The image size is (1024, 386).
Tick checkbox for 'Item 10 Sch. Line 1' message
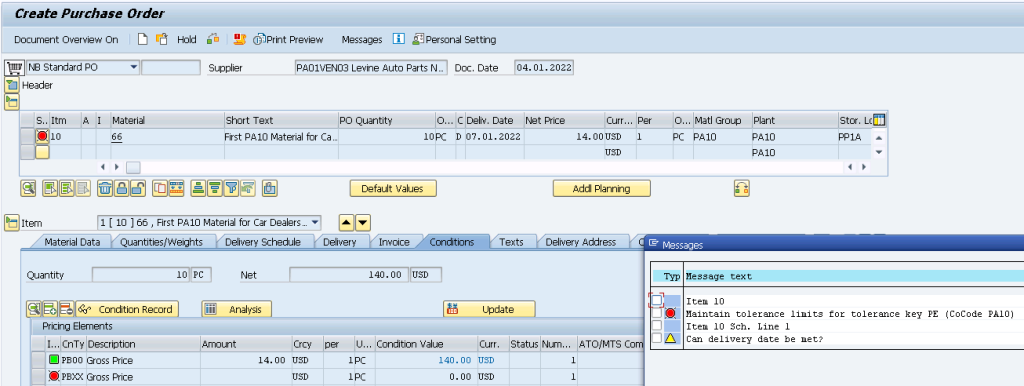657,325
